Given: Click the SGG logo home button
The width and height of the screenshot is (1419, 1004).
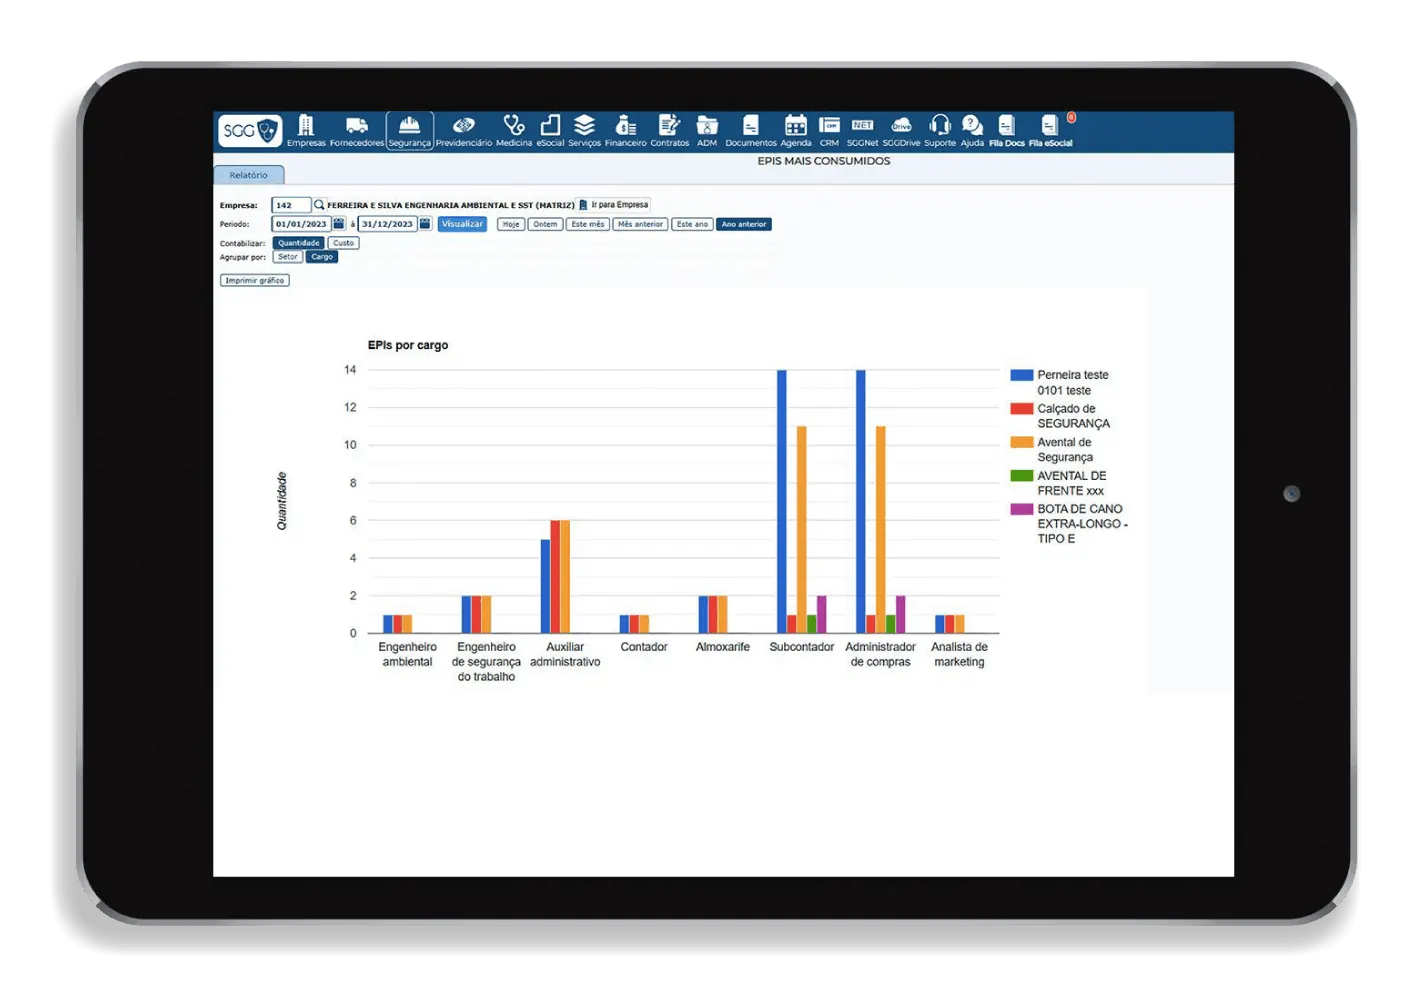Looking at the screenshot, I should [250, 131].
